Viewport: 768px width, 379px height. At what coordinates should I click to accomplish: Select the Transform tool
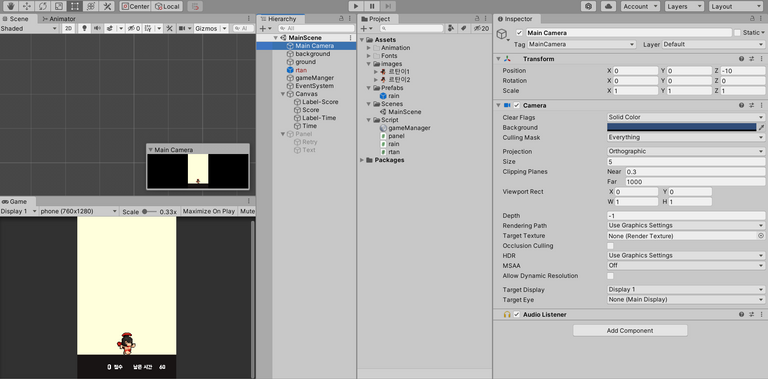(90, 6)
